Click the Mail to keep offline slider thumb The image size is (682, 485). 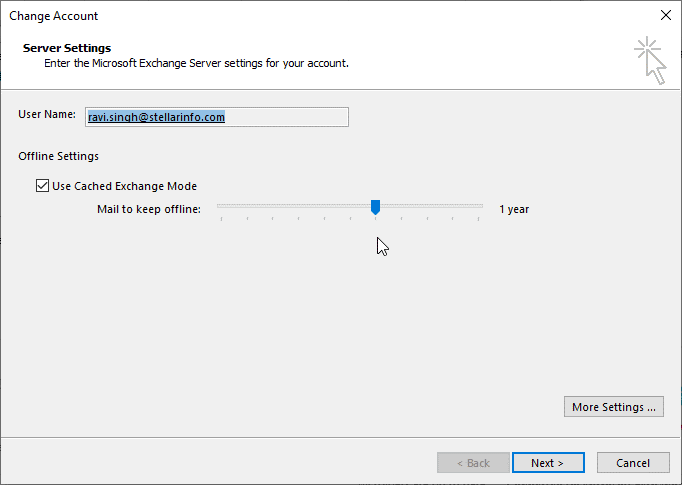pyautogui.click(x=375, y=207)
